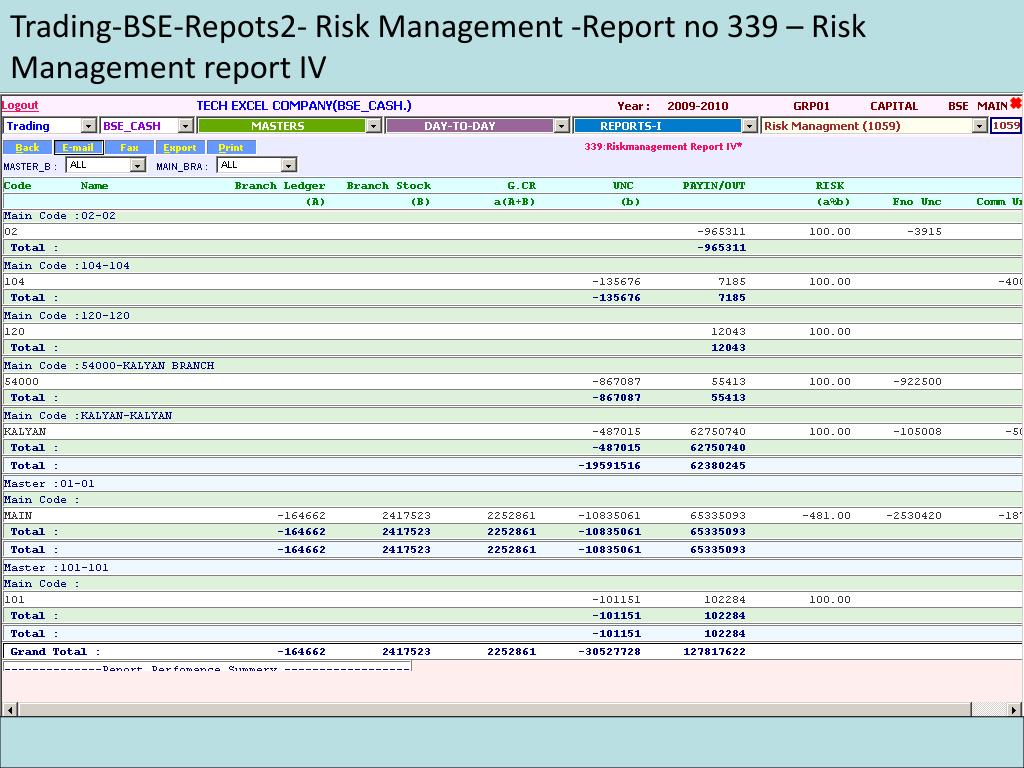Viewport: 1024px width, 768px height.
Task: Expand the BSE_CASH dropdown arrow
Action: 186,126
